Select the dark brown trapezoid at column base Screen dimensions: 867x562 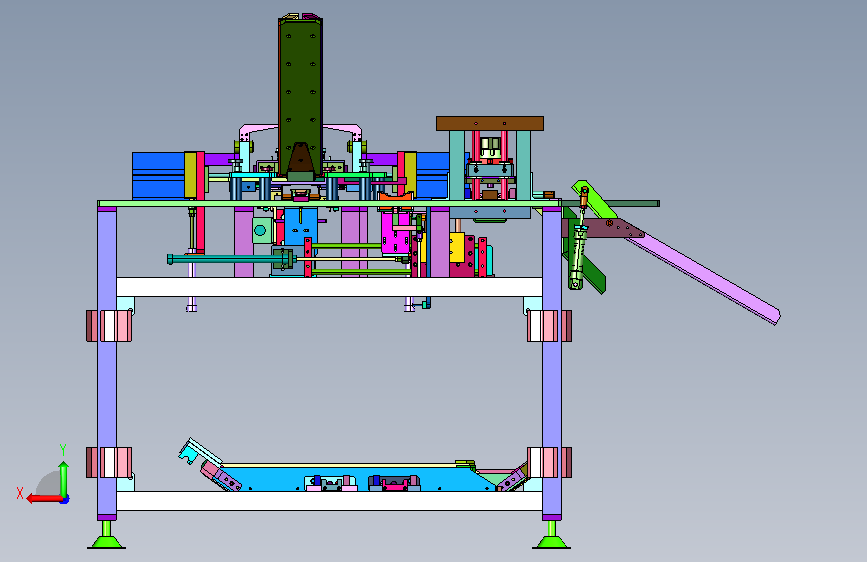click(300, 158)
